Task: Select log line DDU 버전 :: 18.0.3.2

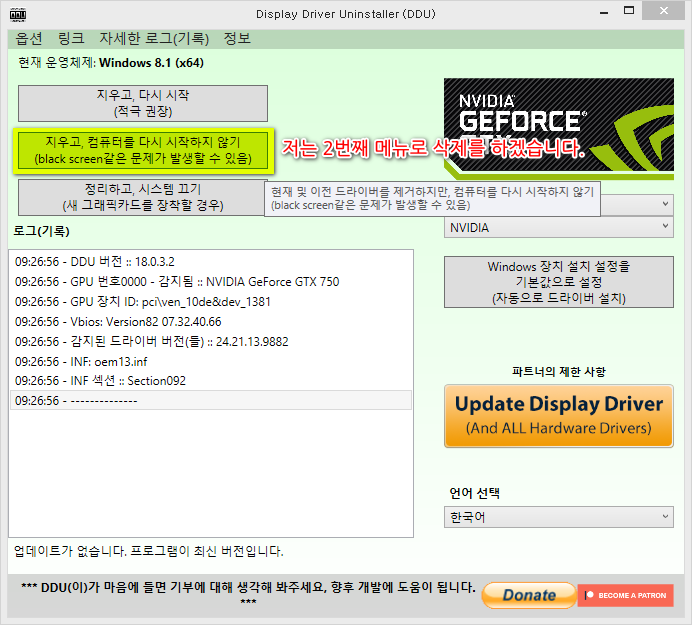Action: click(211, 262)
